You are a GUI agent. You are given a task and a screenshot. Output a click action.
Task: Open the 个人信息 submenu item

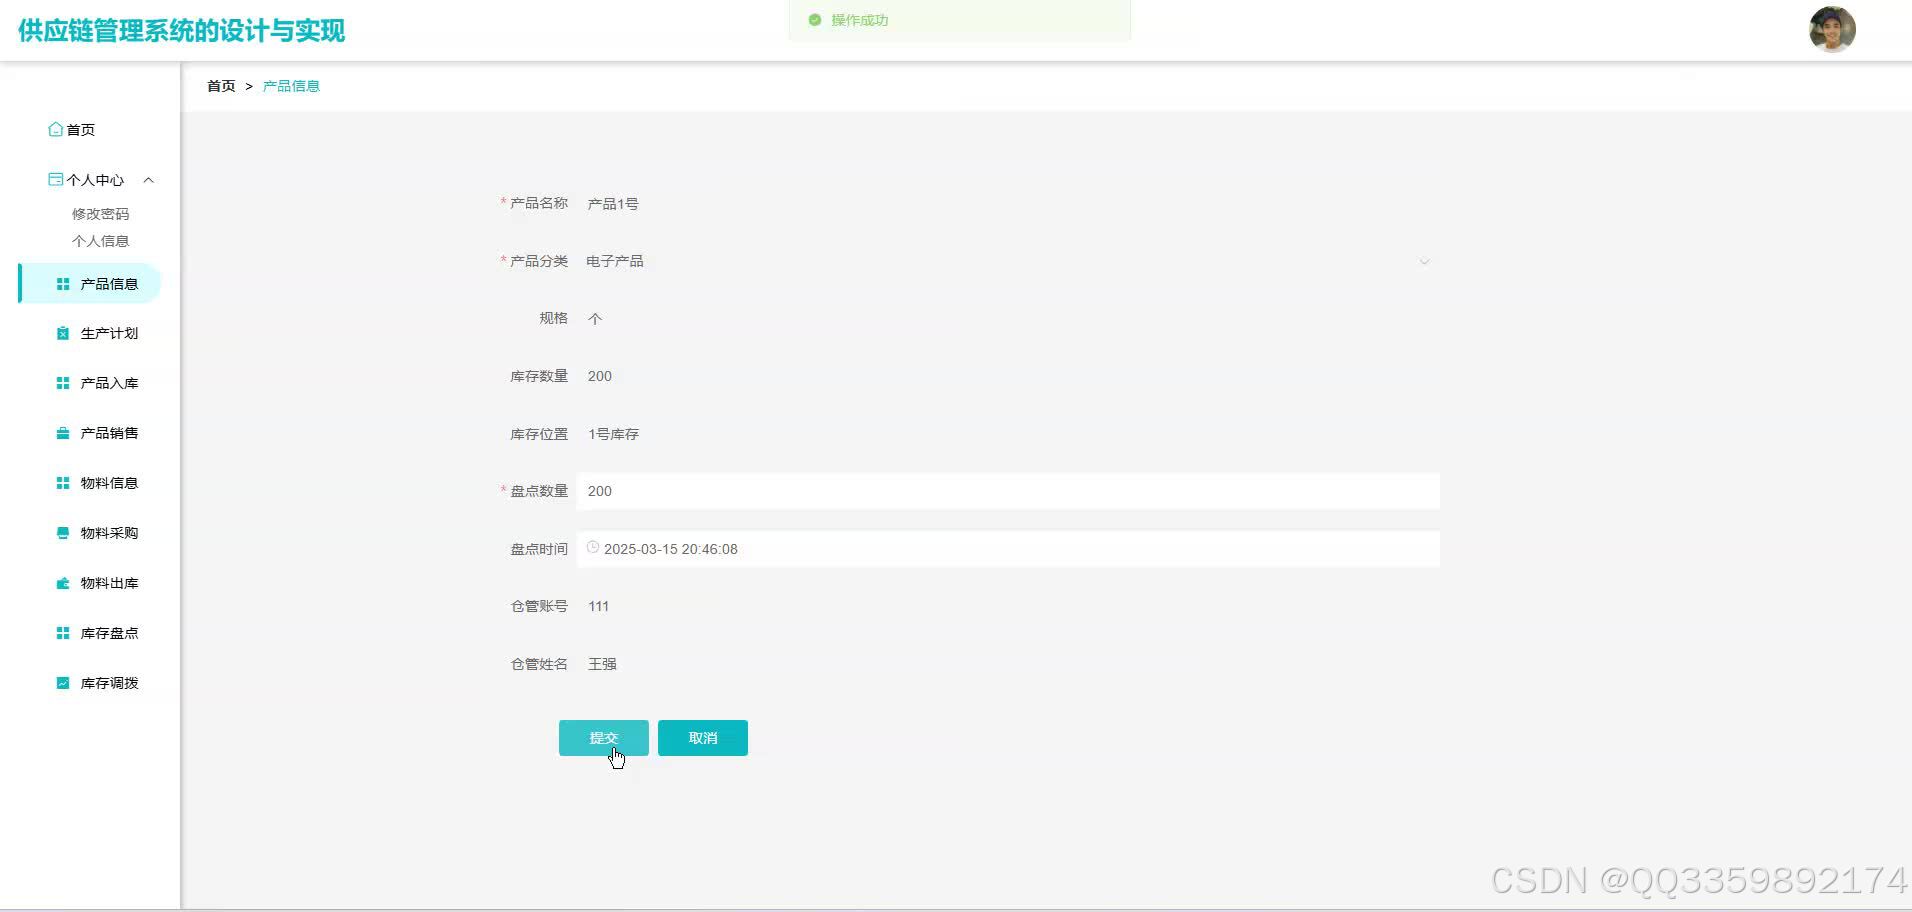(x=100, y=241)
